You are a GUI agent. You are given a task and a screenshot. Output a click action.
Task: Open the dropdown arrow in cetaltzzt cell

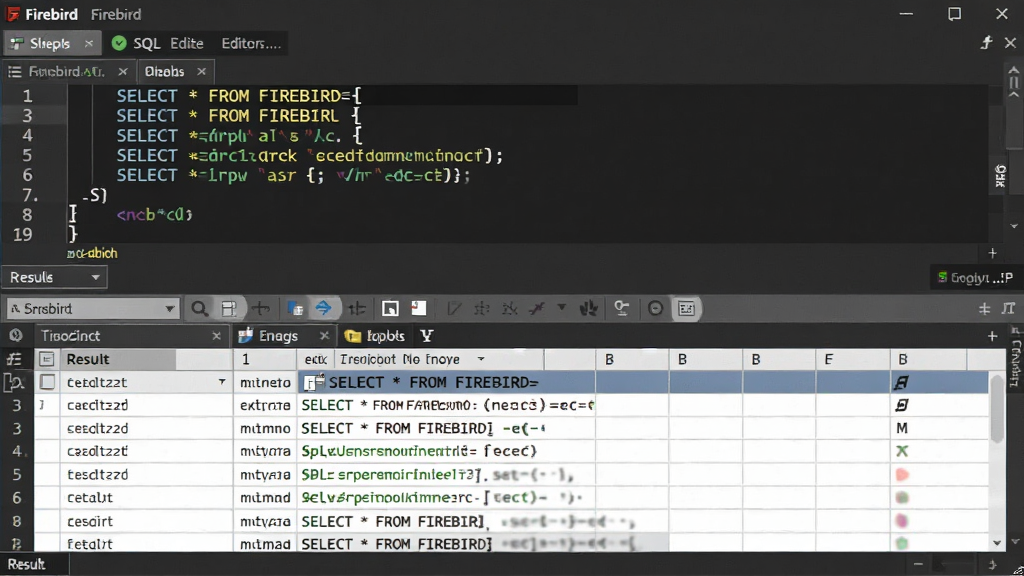pyautogui.click(x=222, y=382)
